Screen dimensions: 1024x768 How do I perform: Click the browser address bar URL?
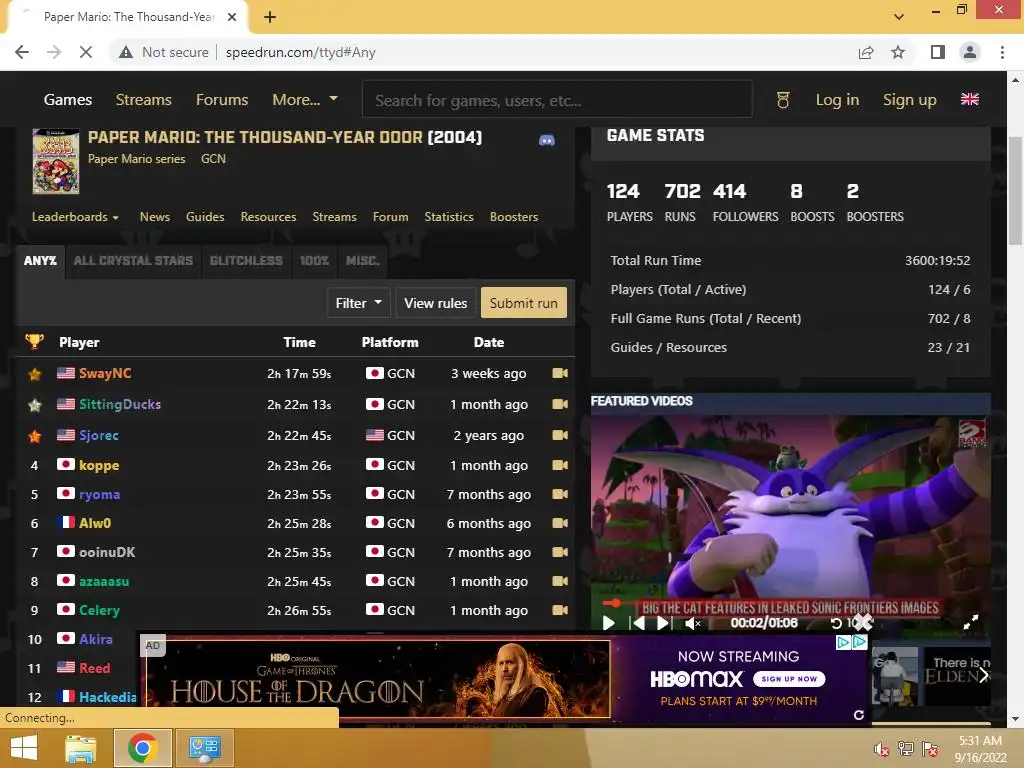tap(300, 52)
